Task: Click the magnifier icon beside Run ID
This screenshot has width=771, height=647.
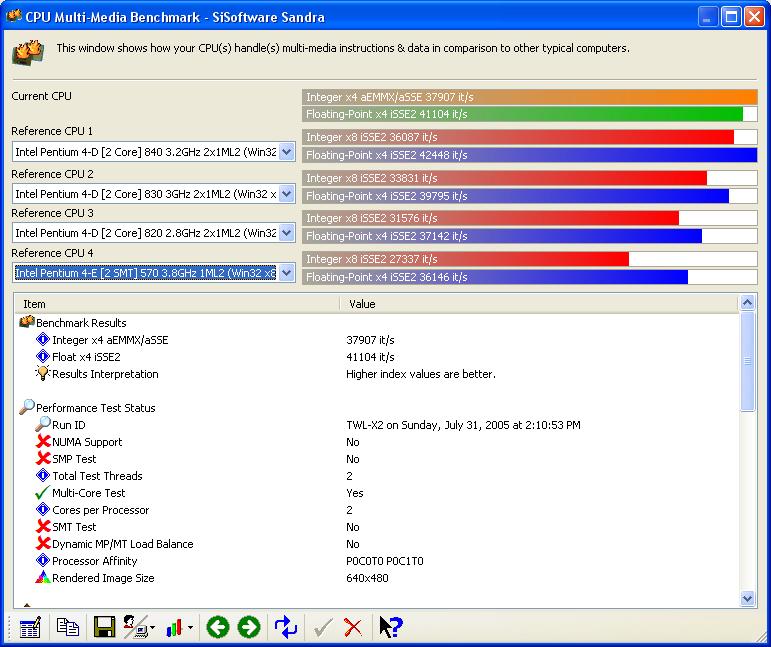Action: click(43, 424)
